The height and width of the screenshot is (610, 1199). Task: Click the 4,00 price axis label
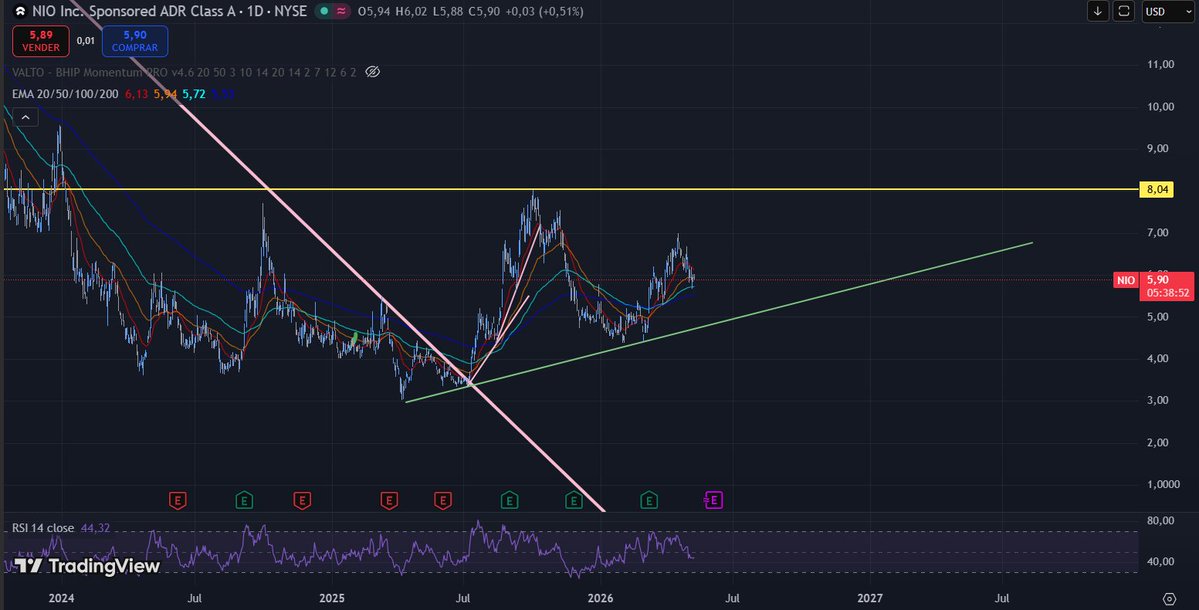tap(1158, 359)
